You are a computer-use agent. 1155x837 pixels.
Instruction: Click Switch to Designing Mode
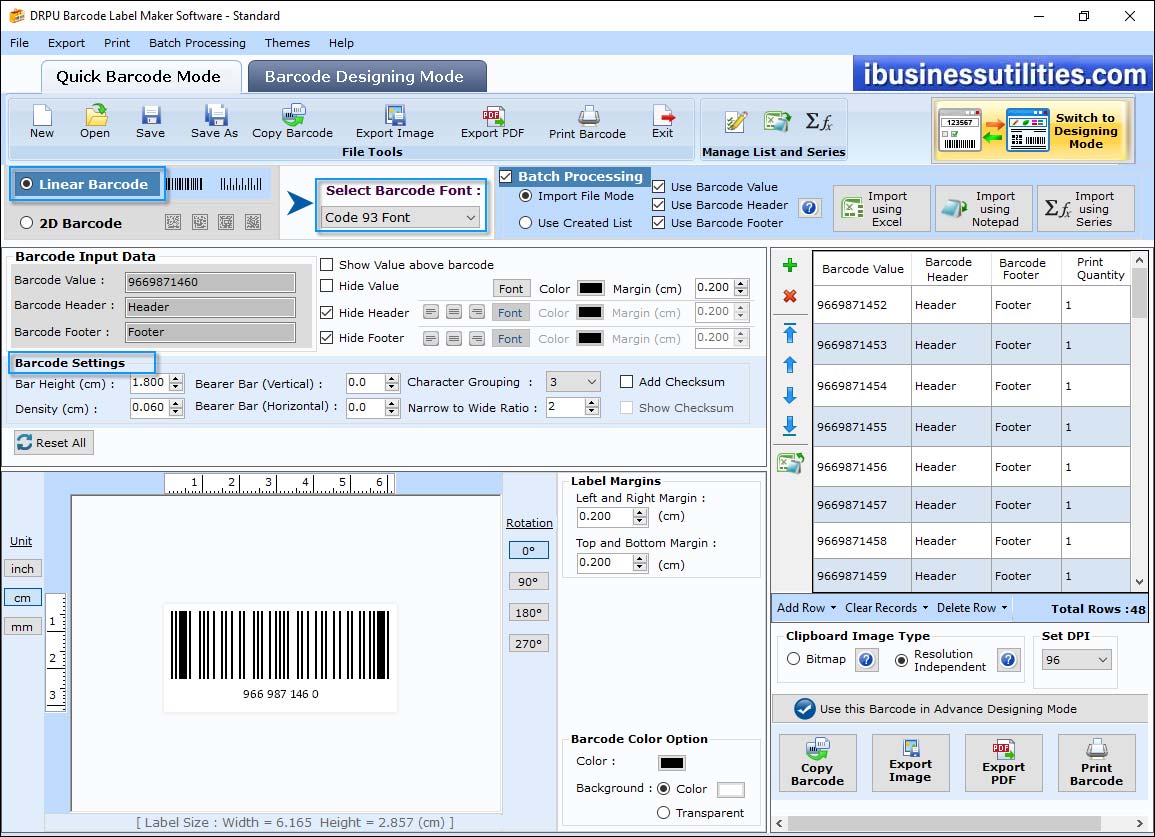pyautogui.click(x=1032, y=130)
